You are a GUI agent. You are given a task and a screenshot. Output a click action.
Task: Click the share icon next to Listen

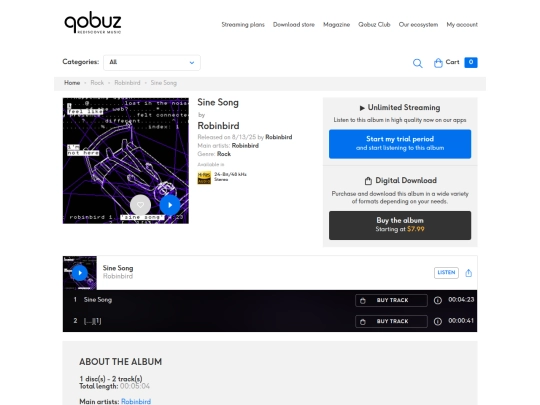468,273
